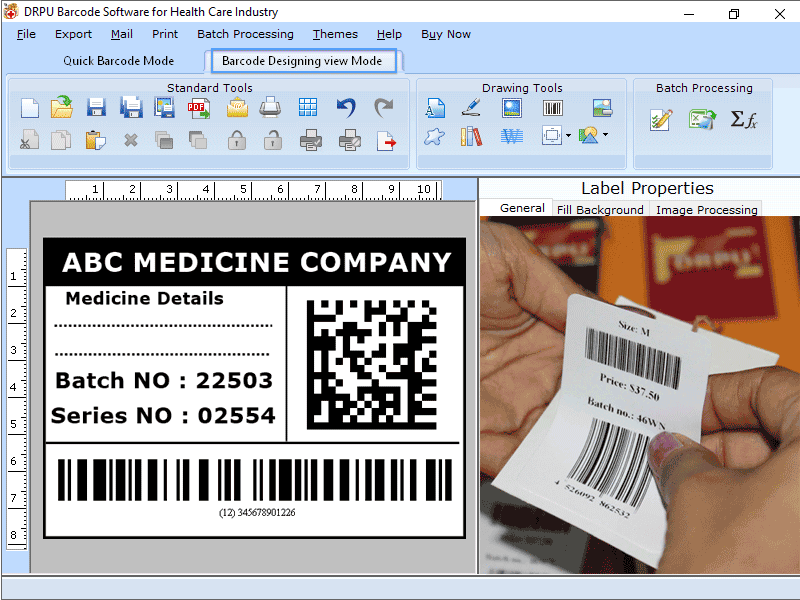Redo with the grey curved arrow
The width and height of the screenshot is (800, 600).
pyautogui.click(x=384, y=108)
